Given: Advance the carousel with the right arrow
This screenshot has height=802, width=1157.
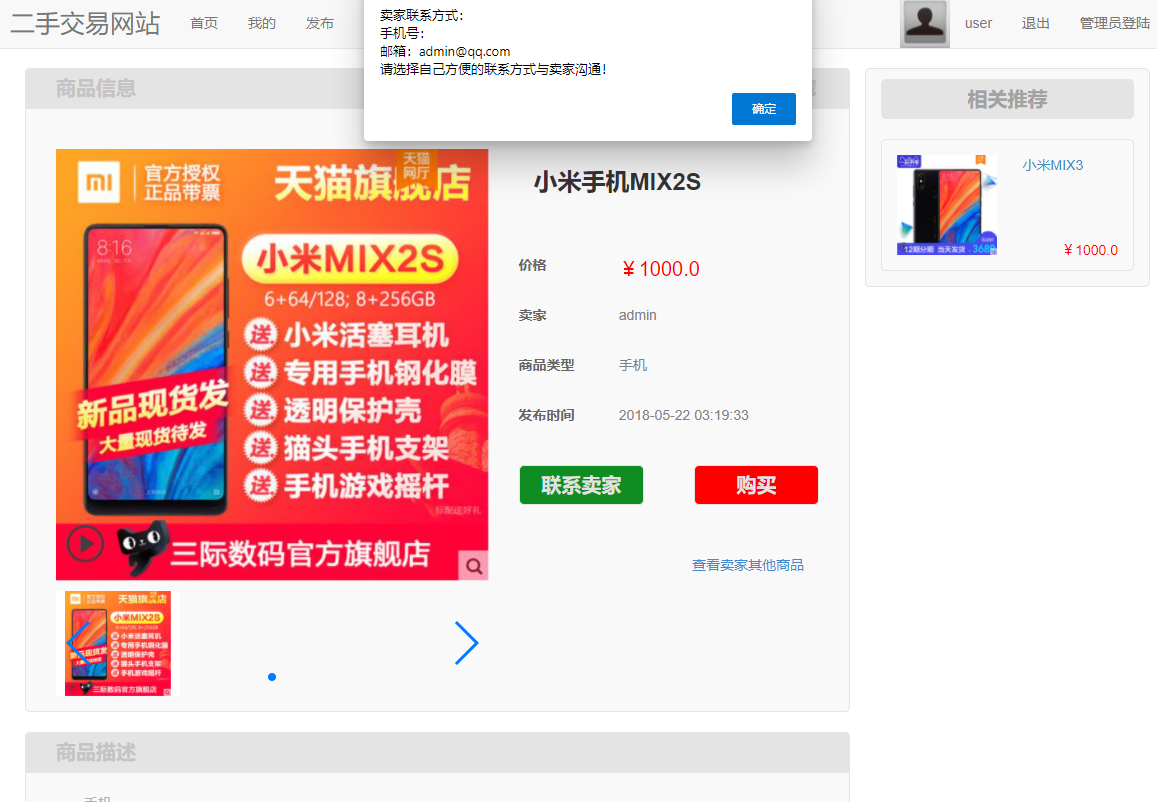Looking at the screenshot, I should (x=466, y=643).
